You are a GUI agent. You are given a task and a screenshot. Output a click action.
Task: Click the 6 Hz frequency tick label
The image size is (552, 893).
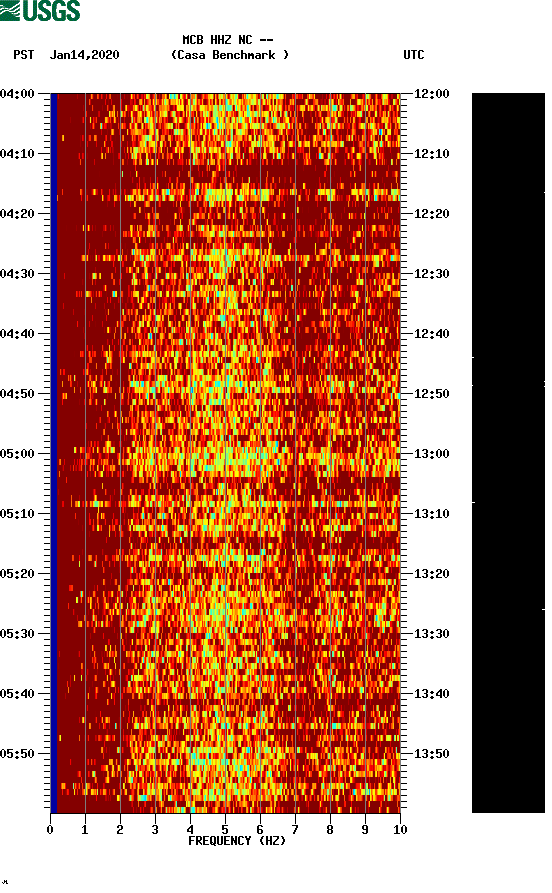click(x=260, y=830)
